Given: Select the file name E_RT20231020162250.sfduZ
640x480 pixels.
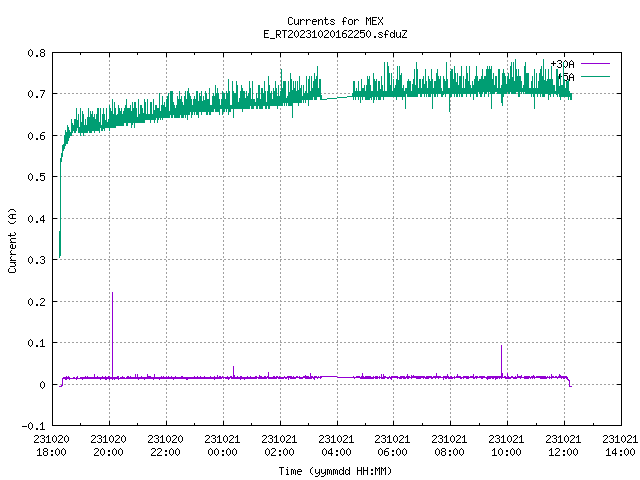Looking at the screenshot, I should [x=335, y=34].
